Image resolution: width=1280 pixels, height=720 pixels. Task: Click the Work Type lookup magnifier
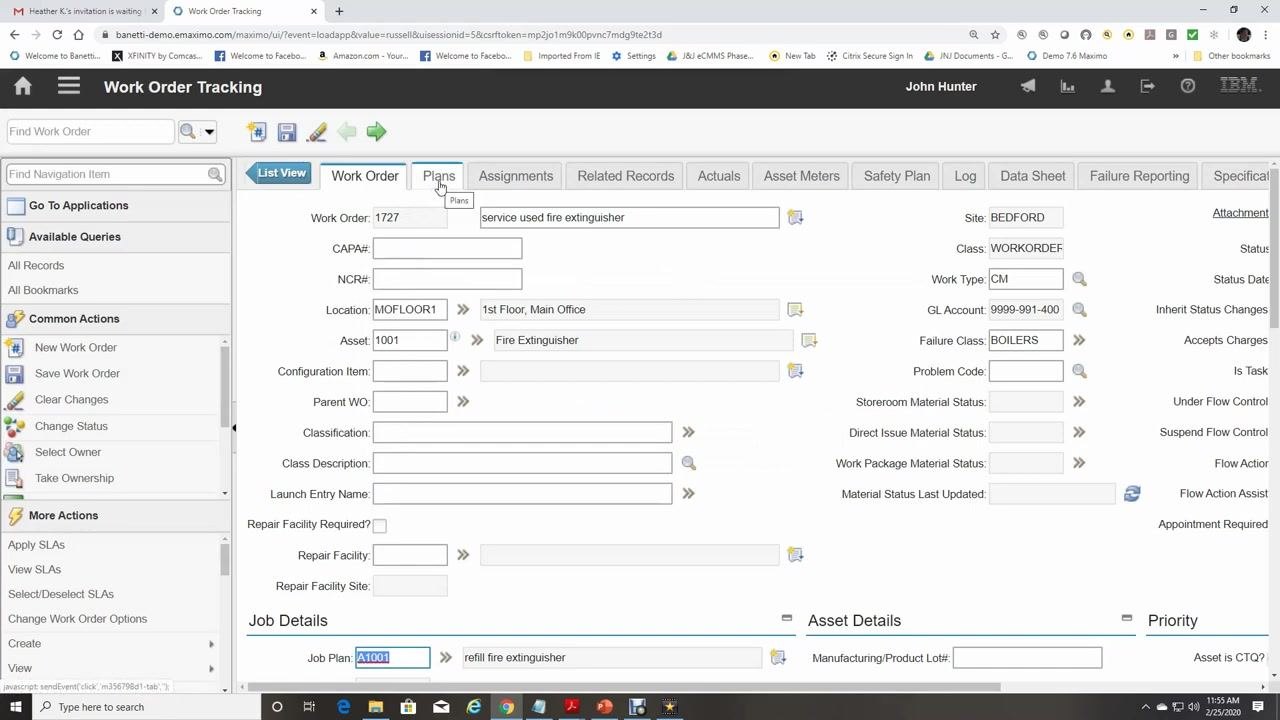[1079, 279]
